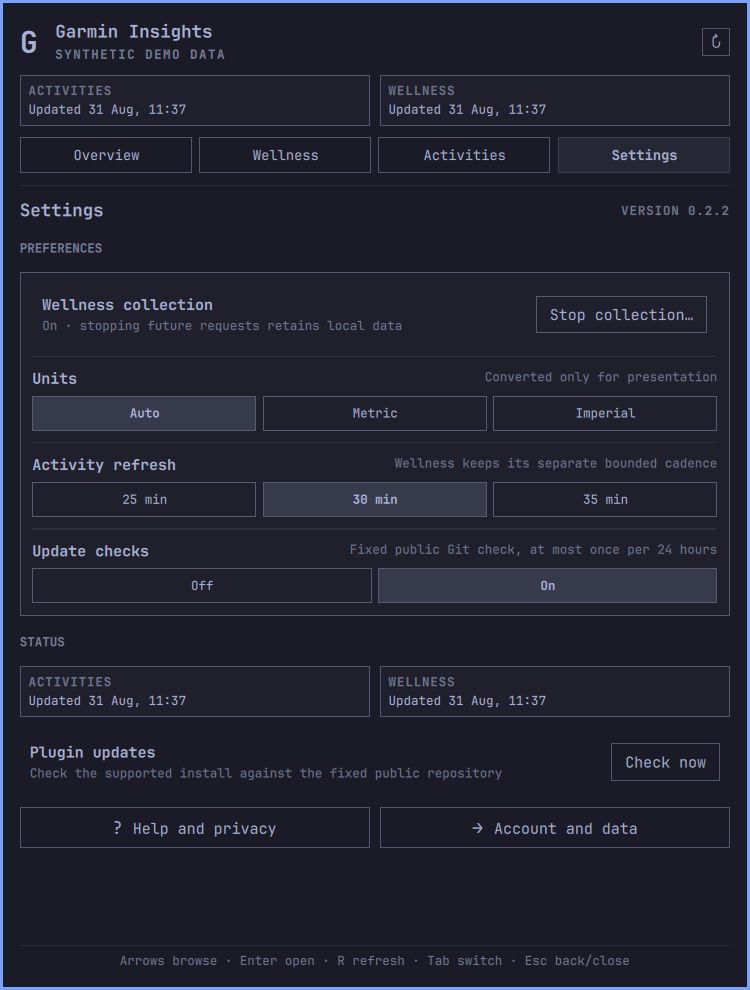750x990 pixels.
Task: Click the top Activities updated card
Action: pyautogui.click(x=194, y=100)
